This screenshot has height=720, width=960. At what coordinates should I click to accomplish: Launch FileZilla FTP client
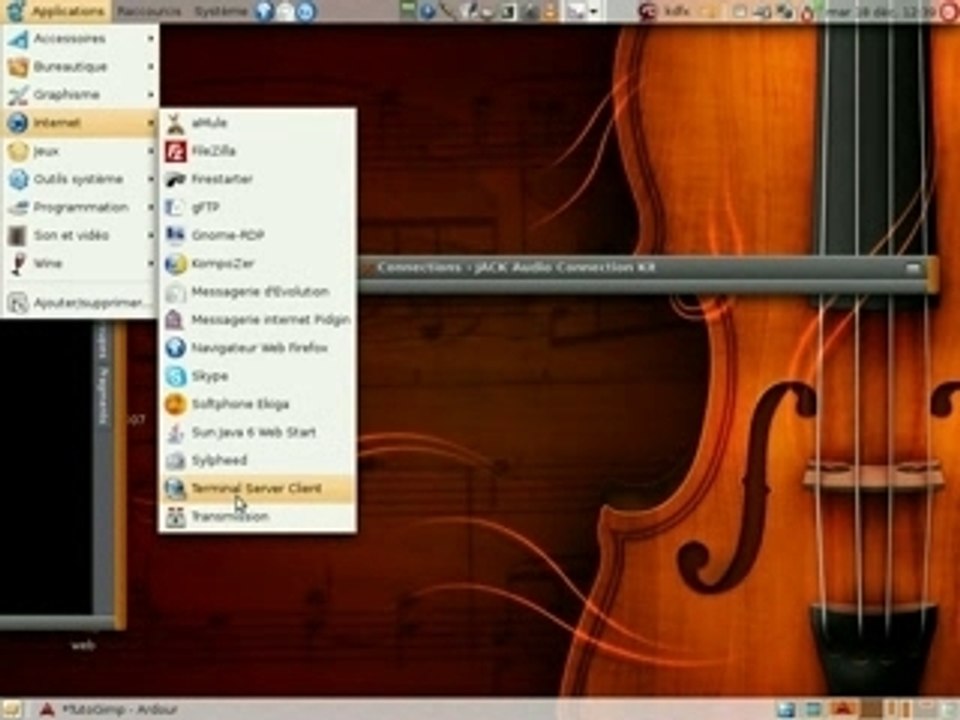tap(258, 151)
